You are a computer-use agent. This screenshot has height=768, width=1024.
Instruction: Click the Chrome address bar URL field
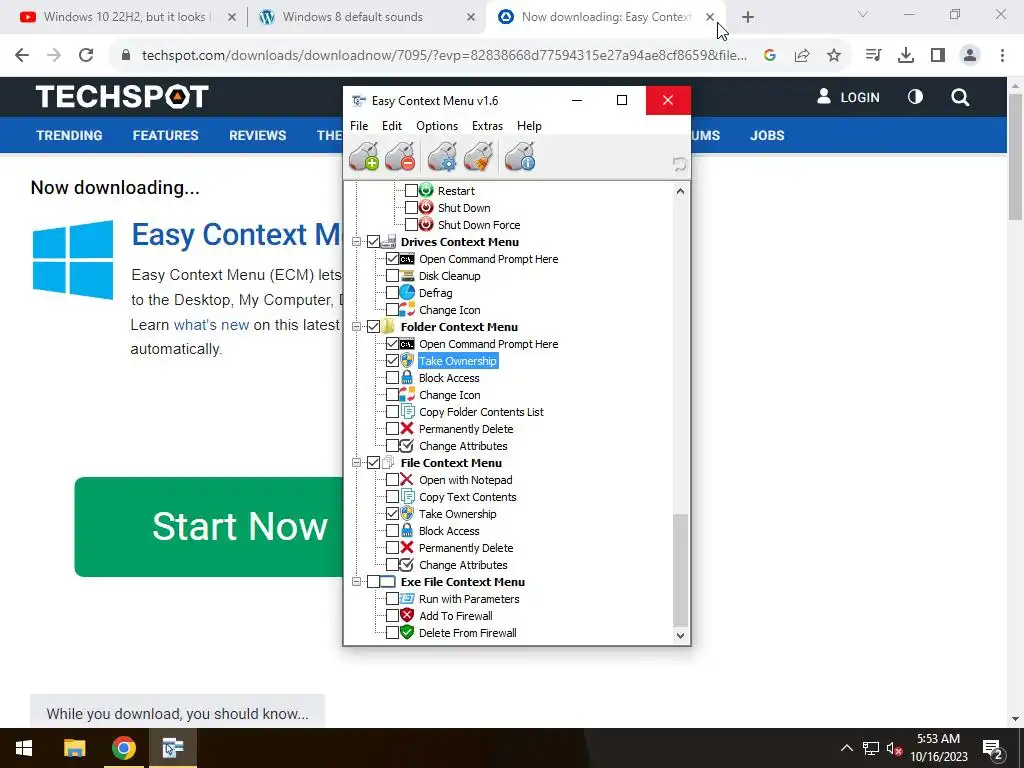pyautogui.click(x=444, y=56)
